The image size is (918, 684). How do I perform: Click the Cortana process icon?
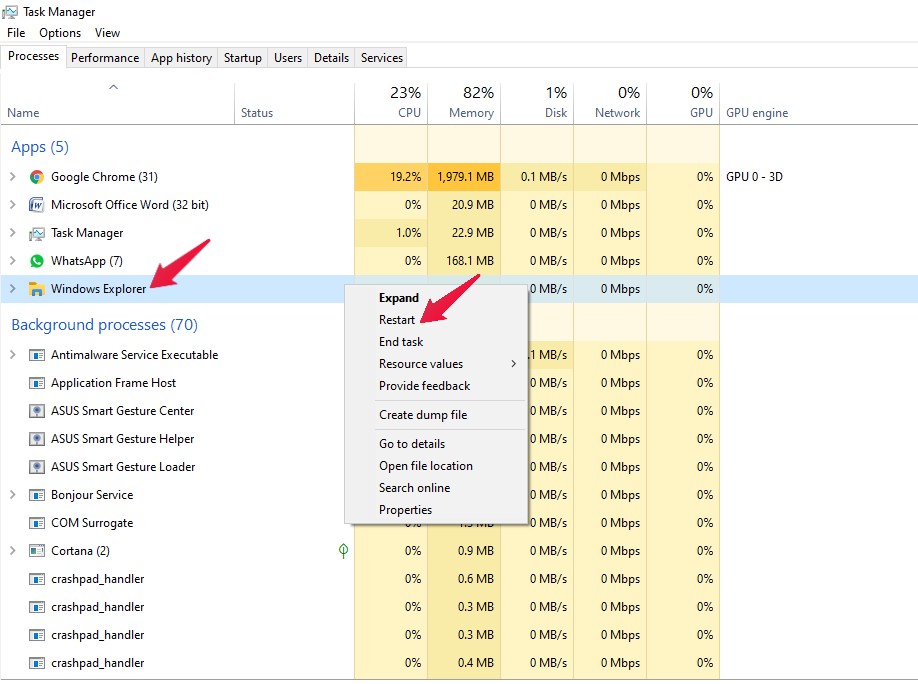(37, 551)
